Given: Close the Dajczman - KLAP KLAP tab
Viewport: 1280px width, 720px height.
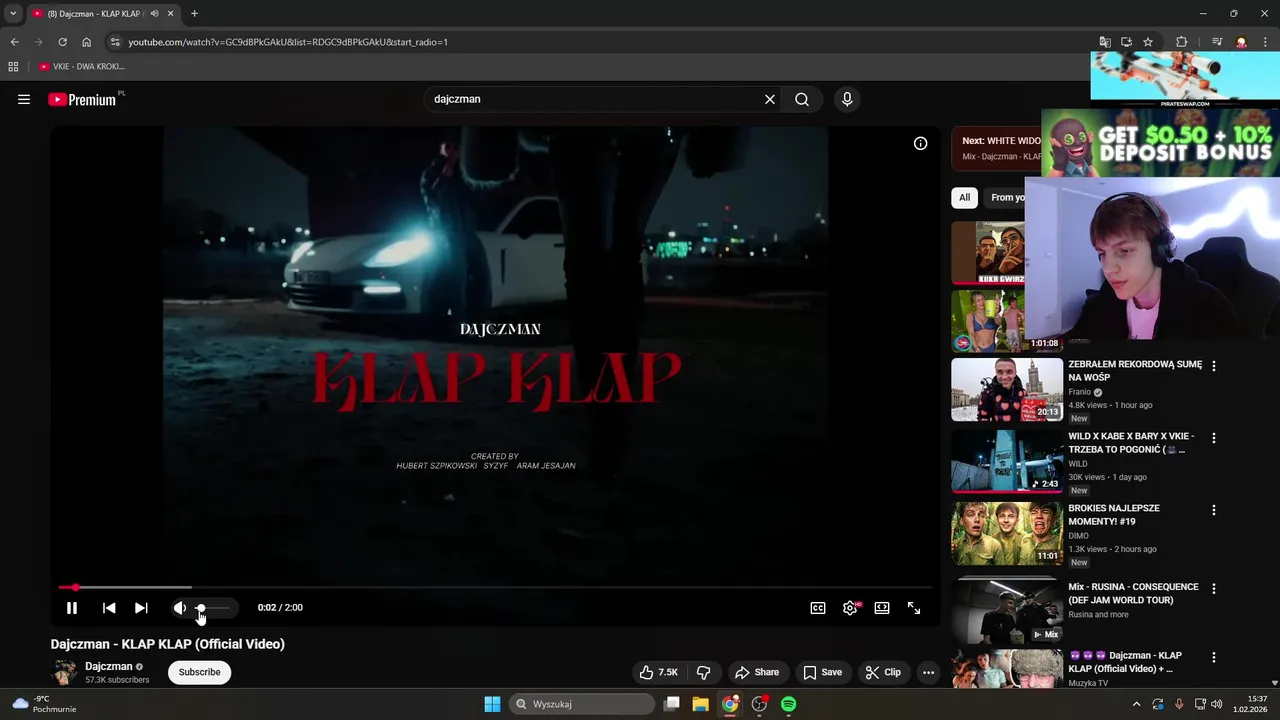Looking at the screenshot, I should 171,14.
